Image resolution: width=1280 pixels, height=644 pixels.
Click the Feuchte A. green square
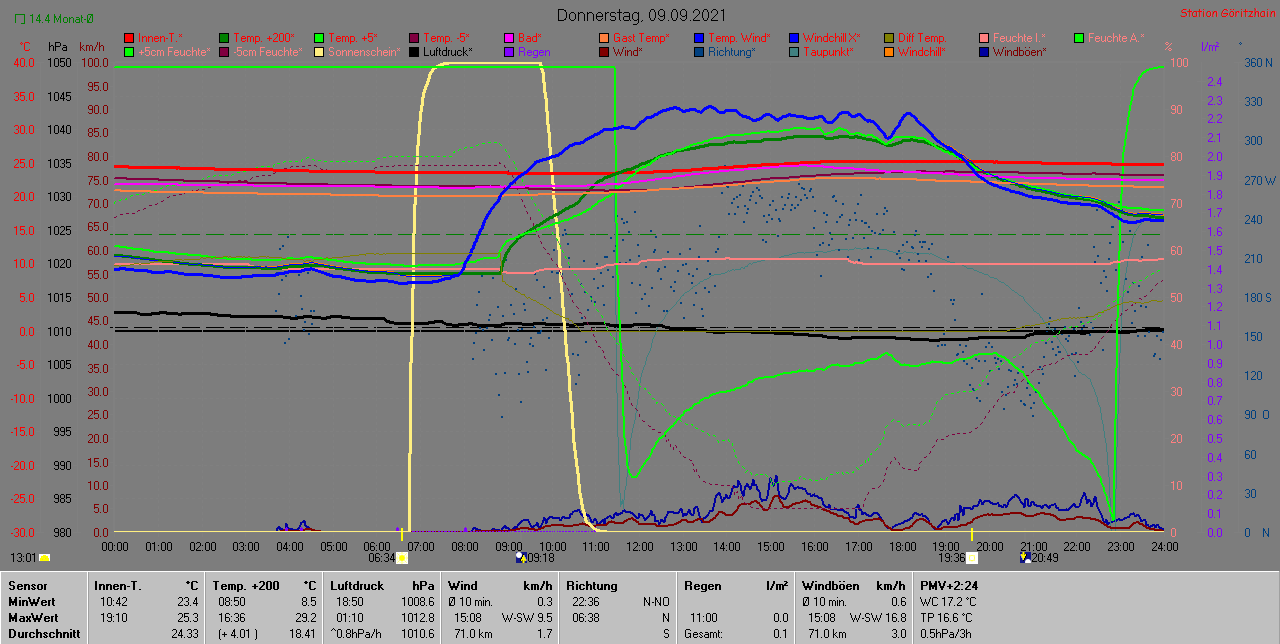point(1079,38)
